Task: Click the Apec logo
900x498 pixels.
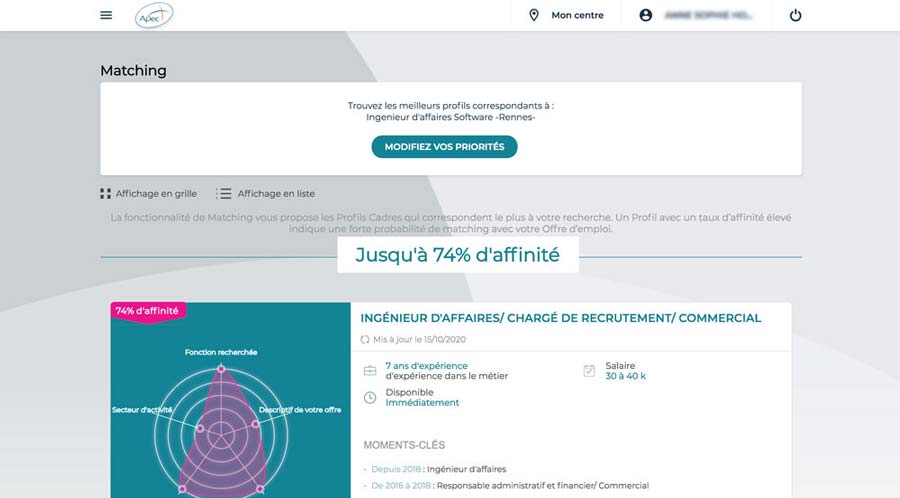Action: tap(154, 15)
